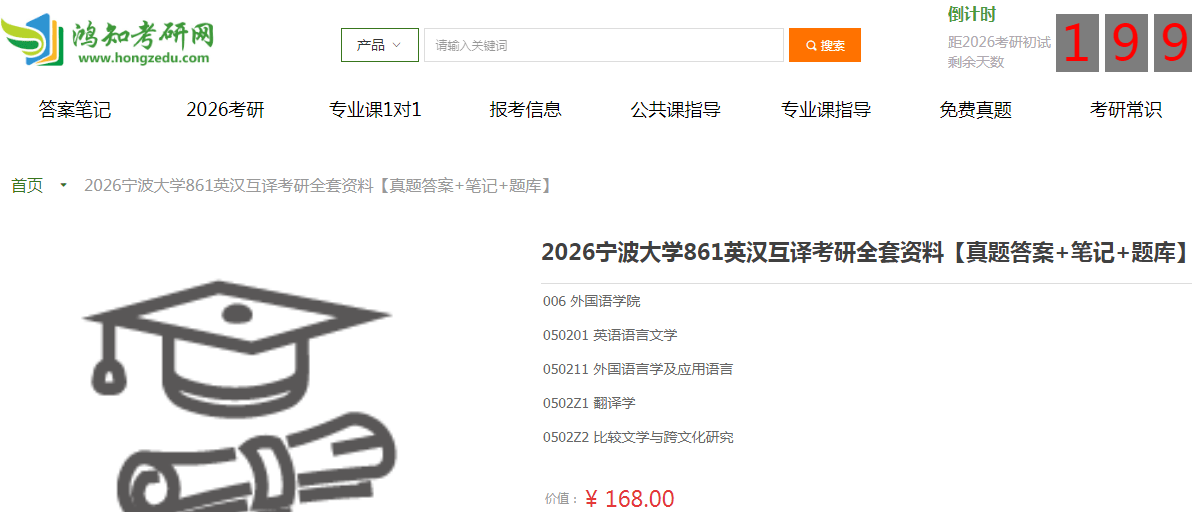This screenshot has height=512, width=1192.
Task: Click the chevron in 产品 selector
Action: 397,46
